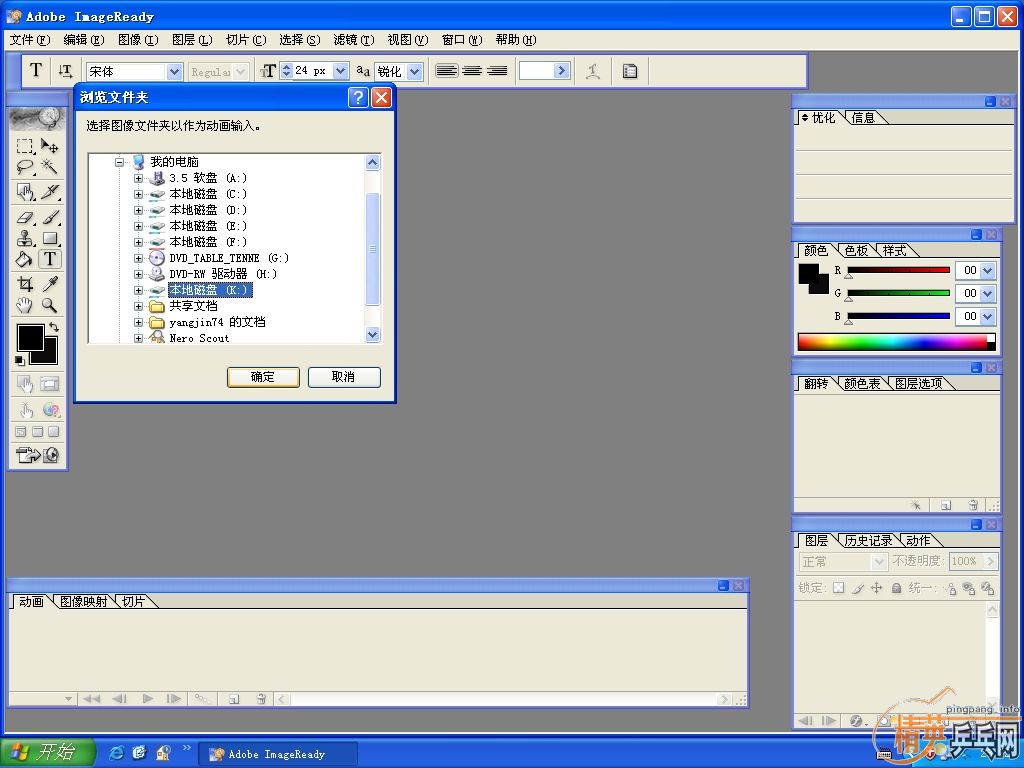This screenshot has height=768, width=1024.
Task: Click the help question mark in browse dialog
Action: 358,97
